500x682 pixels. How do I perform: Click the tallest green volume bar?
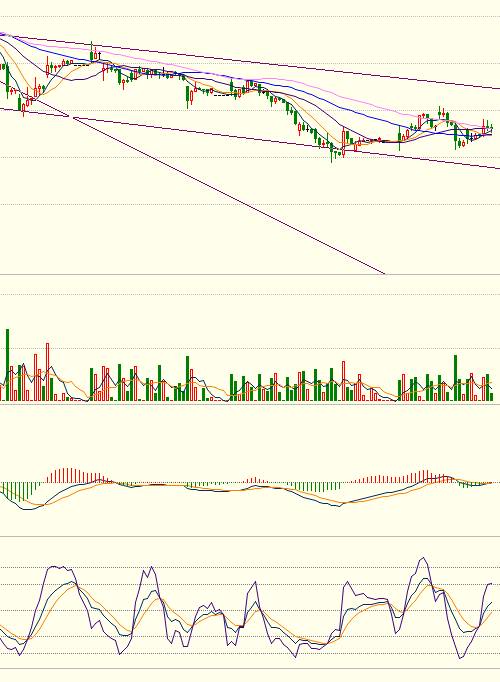pyautogui.click(x=7, y=365)
